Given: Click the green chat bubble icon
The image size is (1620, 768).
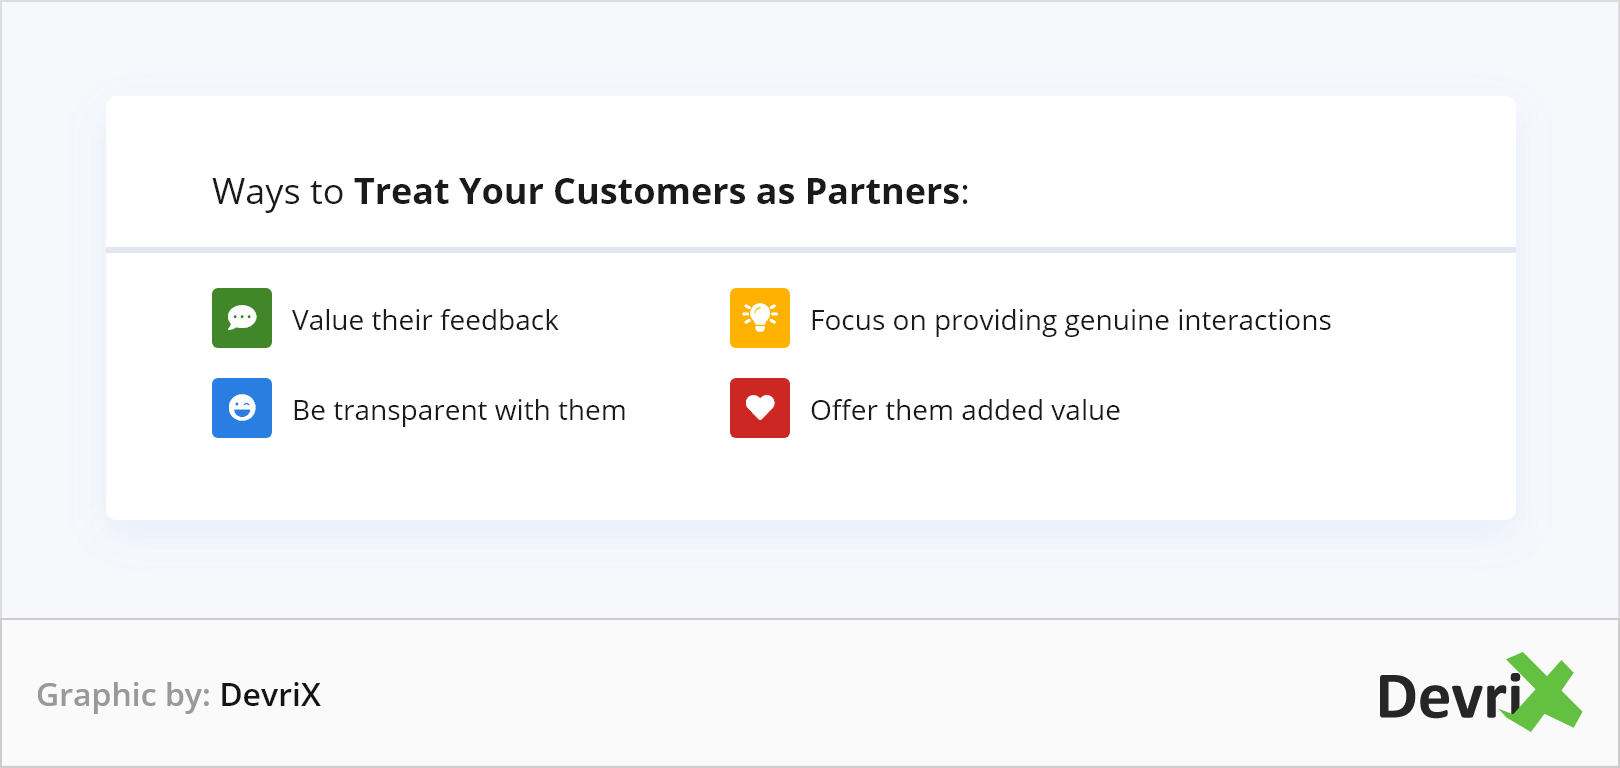Looking at the screenshot, I should 242,318.
